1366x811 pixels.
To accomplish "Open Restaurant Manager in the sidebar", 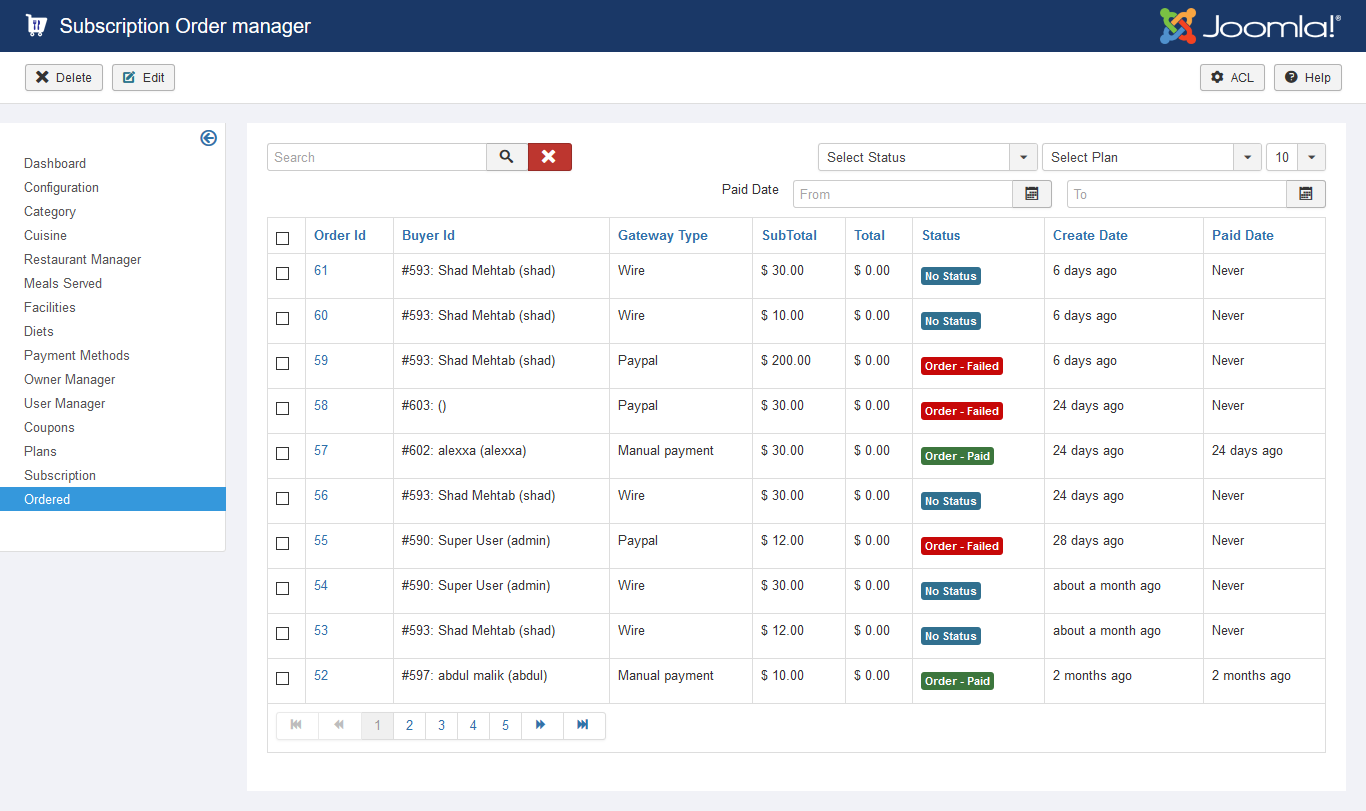I will click(83, 259).
